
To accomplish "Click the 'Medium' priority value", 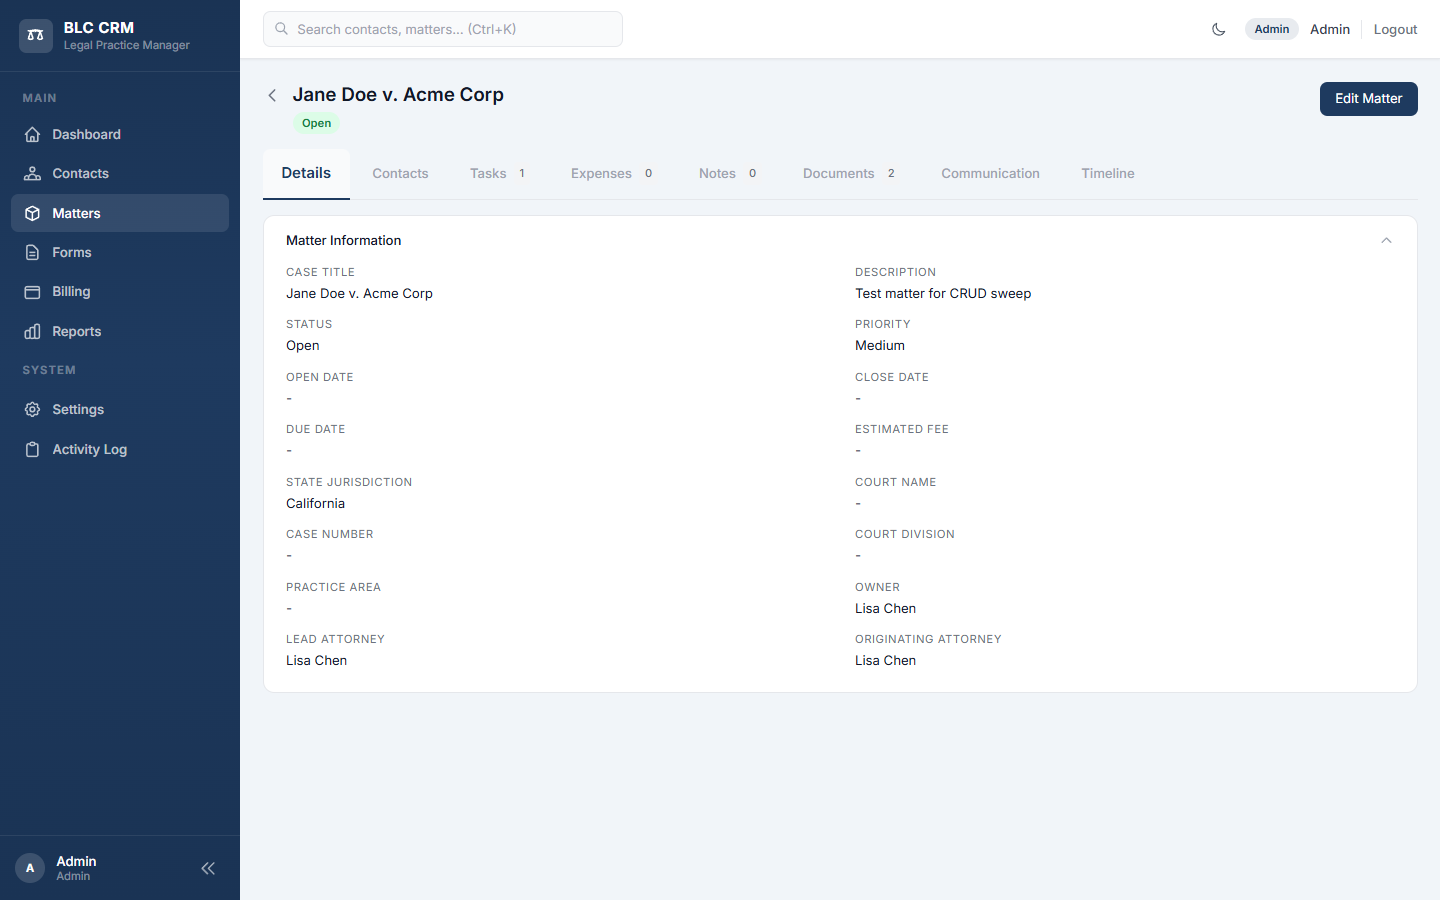I will tap(880, 345).
